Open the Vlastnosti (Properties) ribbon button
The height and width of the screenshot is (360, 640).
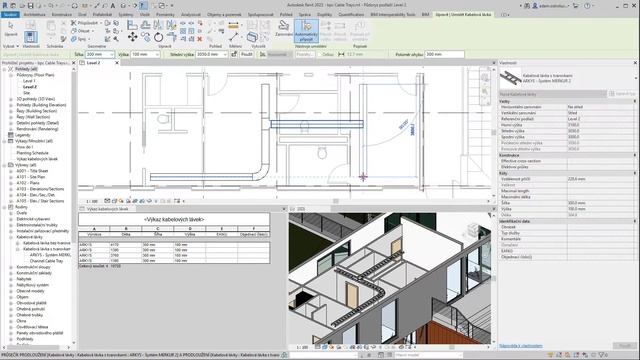click(31, 37)
